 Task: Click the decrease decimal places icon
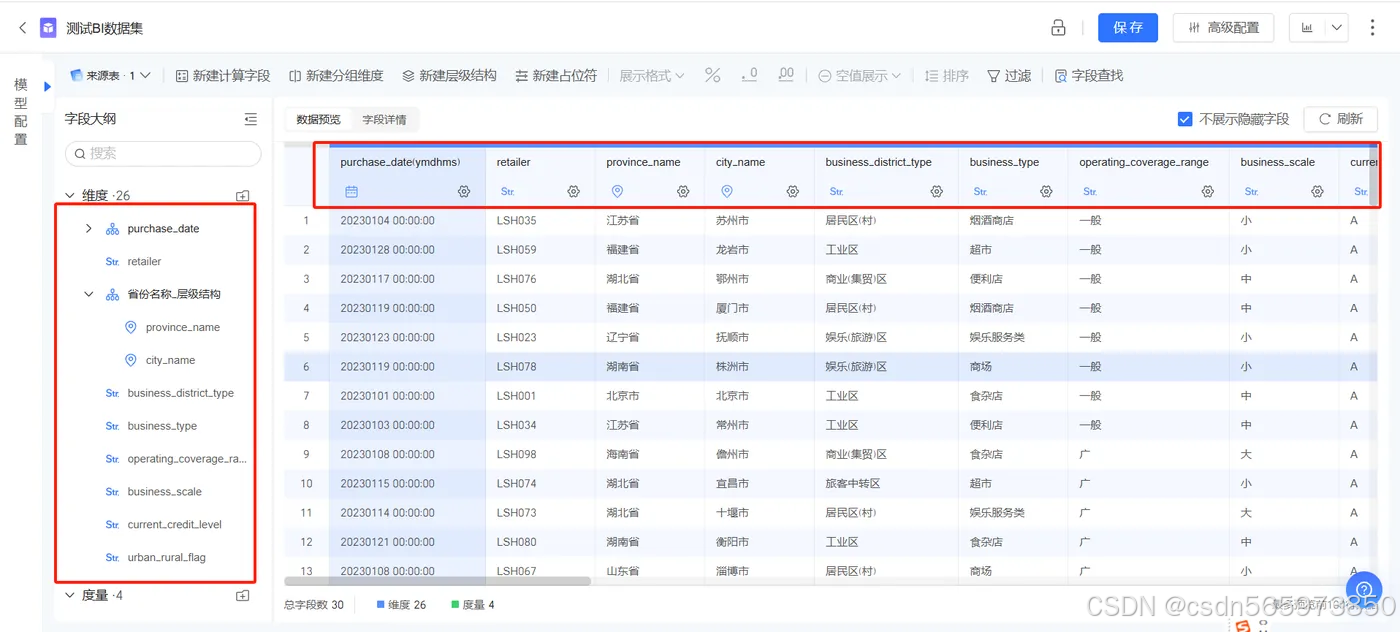[749, 76]
